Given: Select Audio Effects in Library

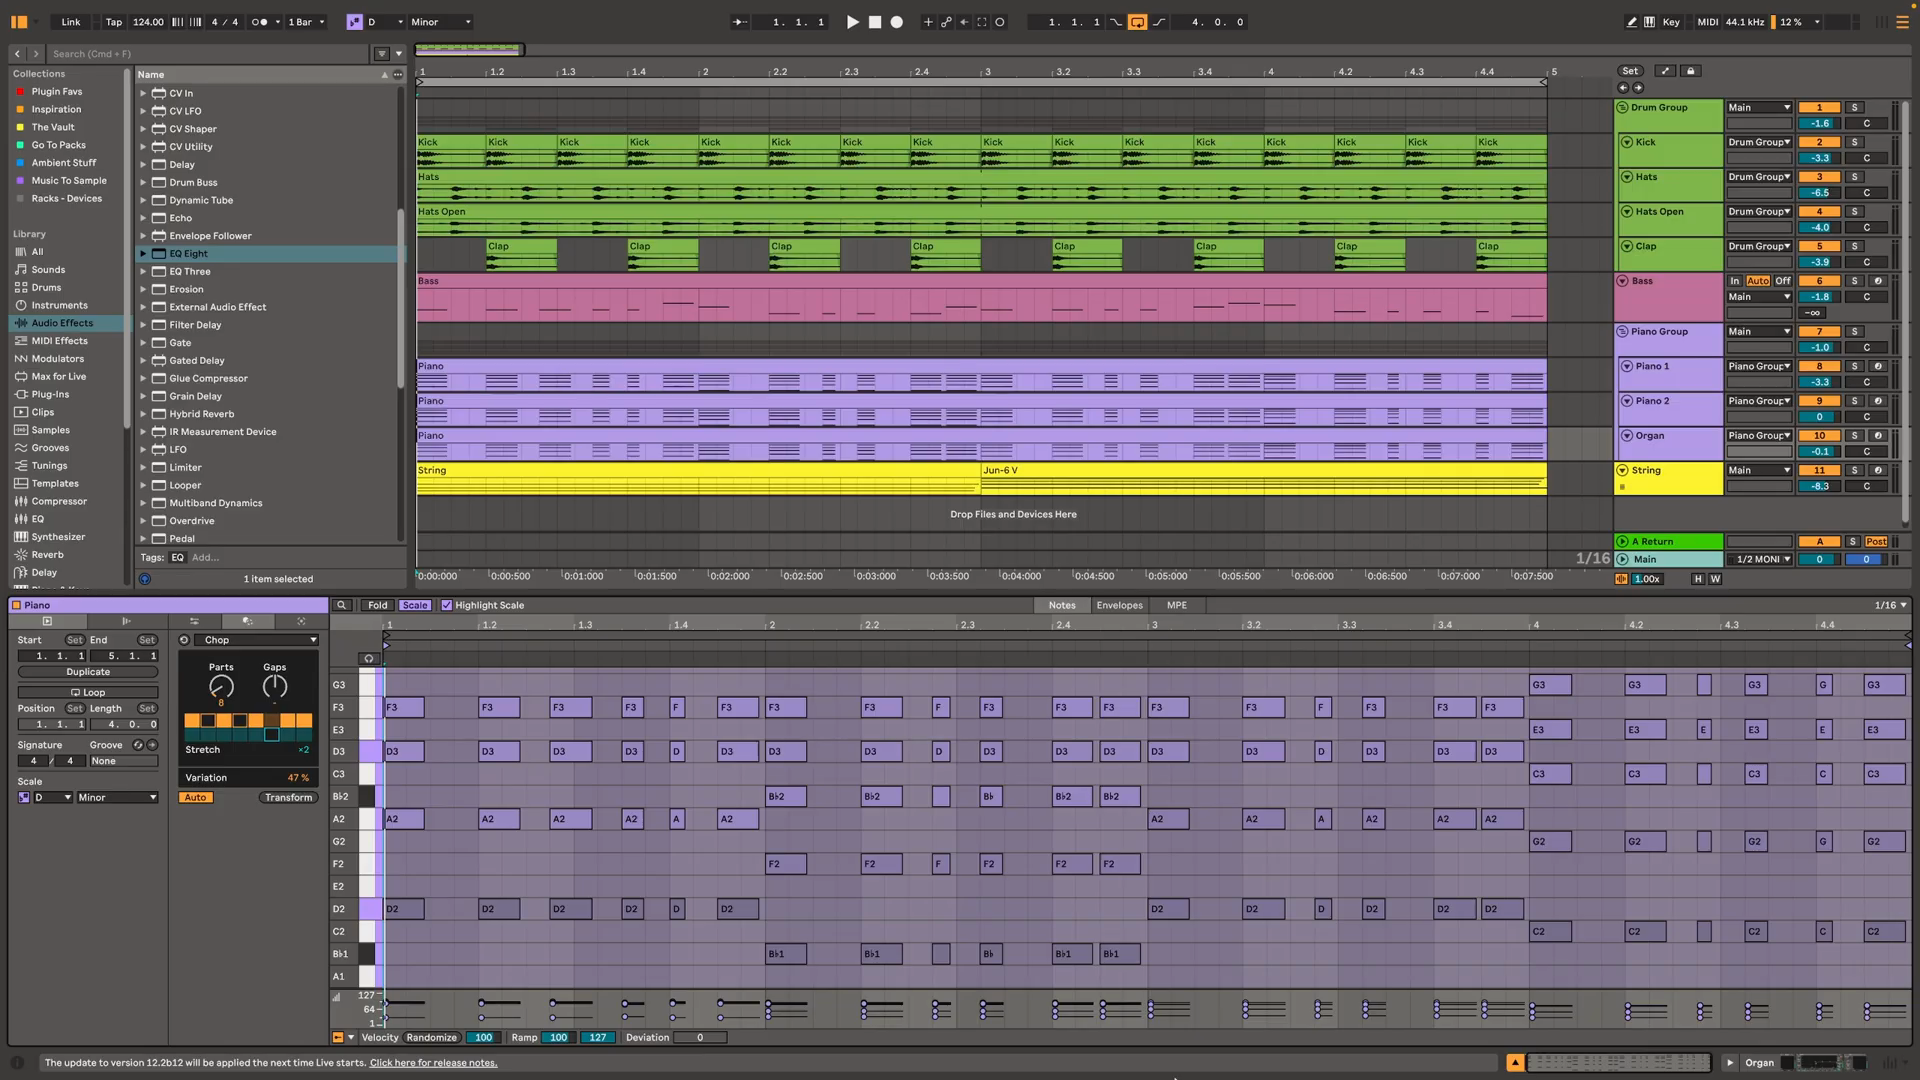Looking at the screenshot, I should [62, 323].
